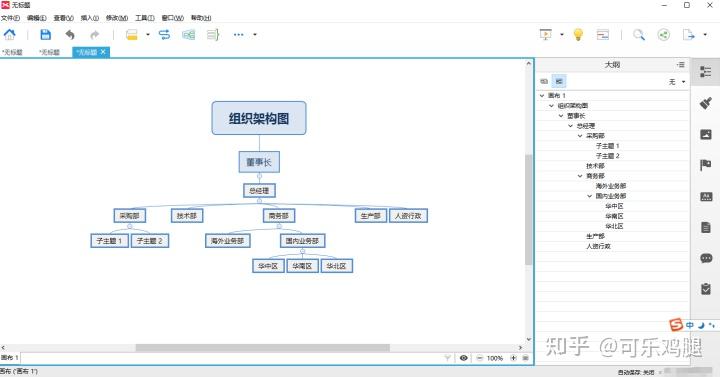The height and width of the screenshot is (377, 720).
Task: Open the 查看 (View) menu
Action: point(63,18)
